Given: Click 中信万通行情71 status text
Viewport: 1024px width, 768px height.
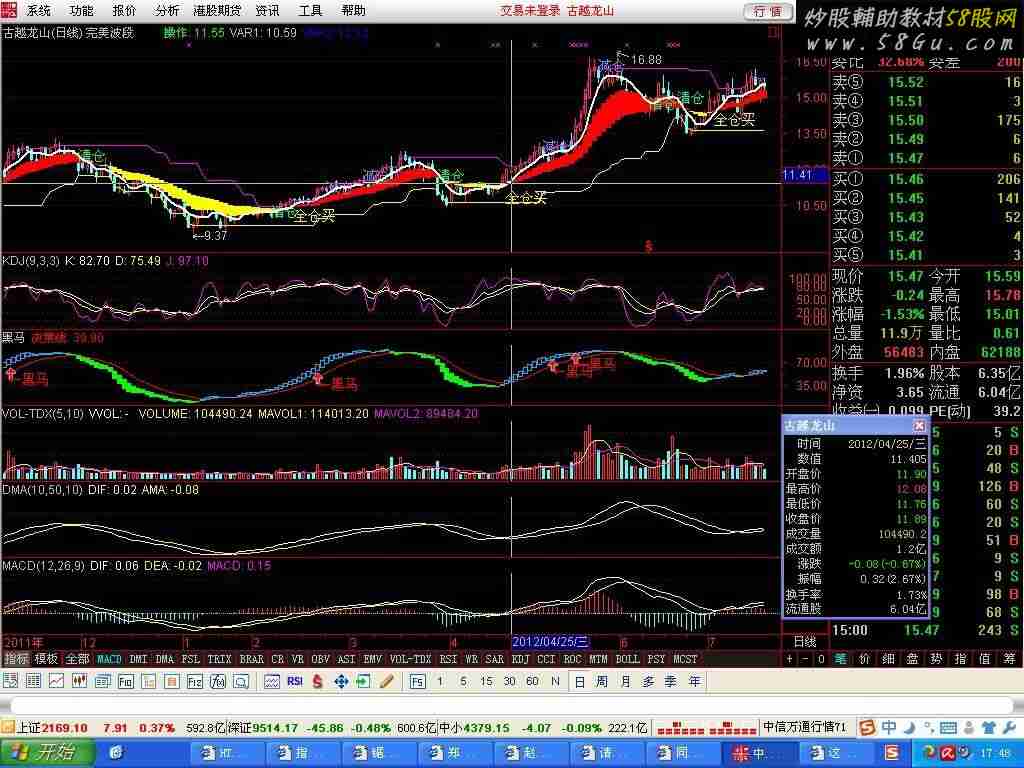Looking at the screenshot, I should (805, 727).
